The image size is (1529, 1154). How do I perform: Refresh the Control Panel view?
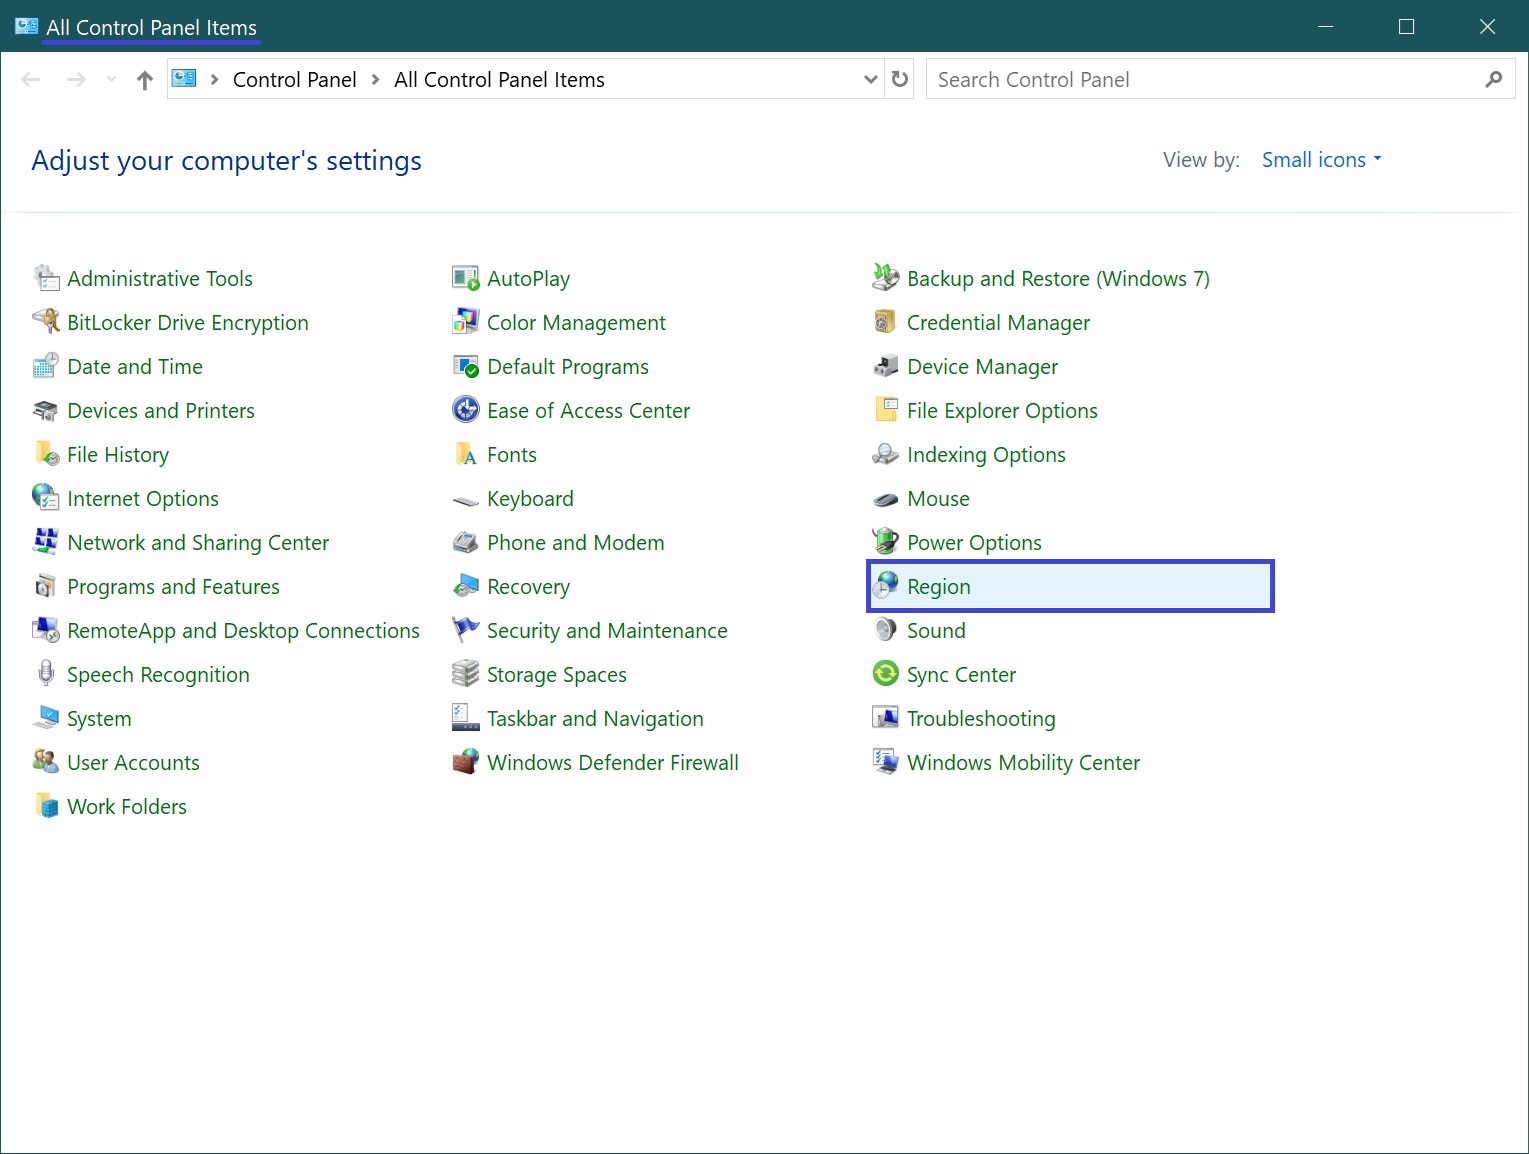point(900,79)
